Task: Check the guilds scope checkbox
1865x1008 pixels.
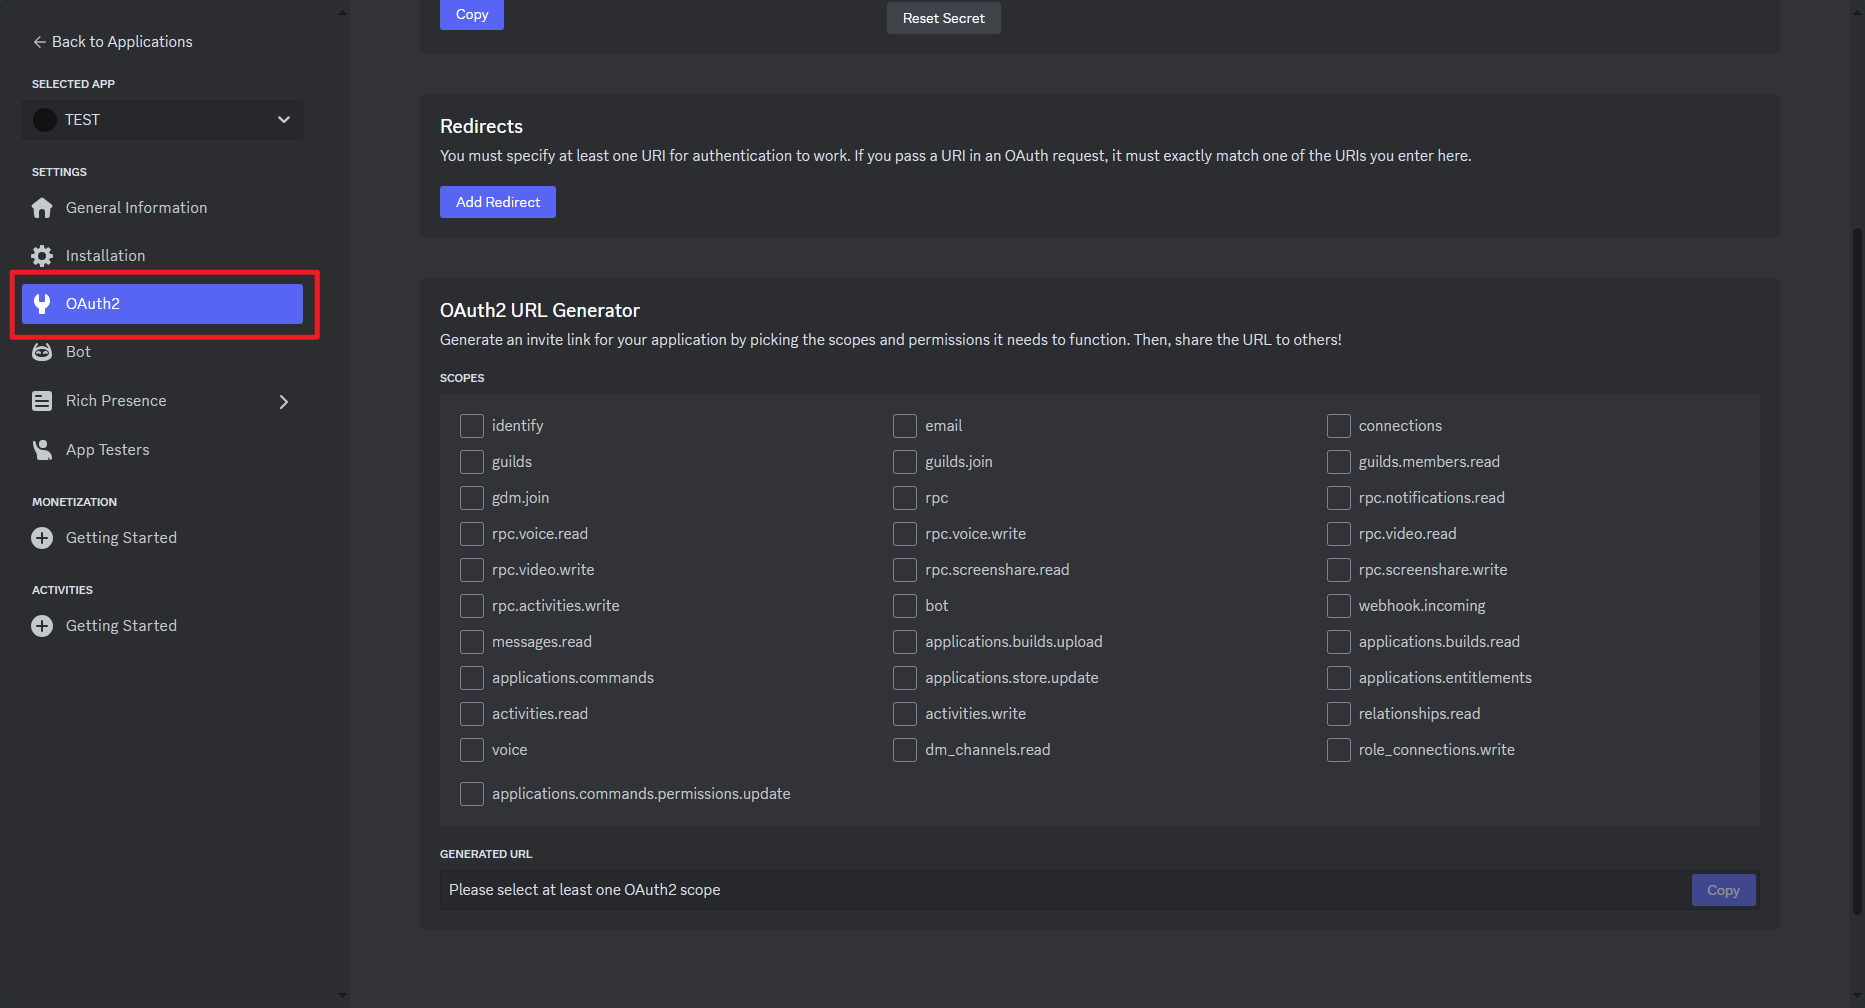Action: click(472, 462)
